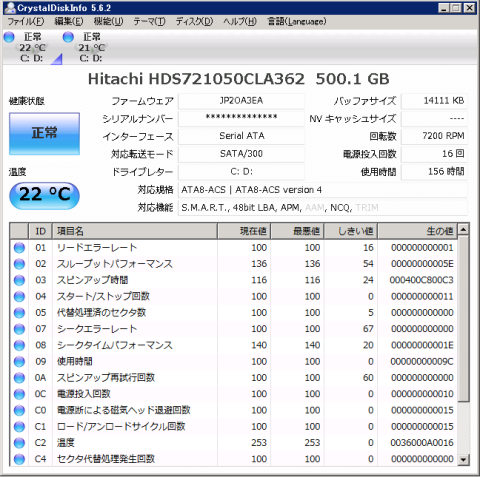480x477 pixels.
Task: Click the 7200 RPM rotation field
Action: (434, 136)
